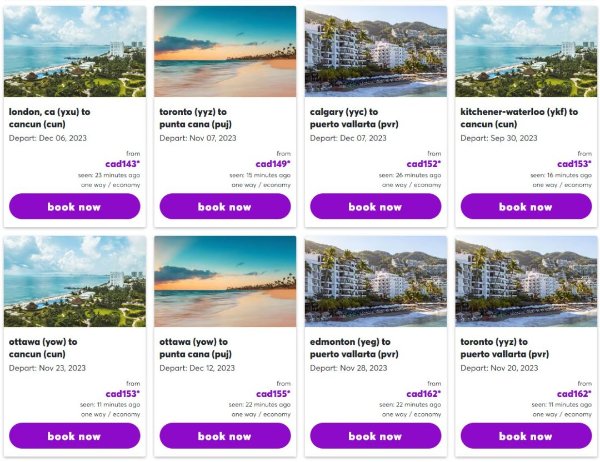
Task: Open the London to Cancun beach photo
Action: (74, 51)
